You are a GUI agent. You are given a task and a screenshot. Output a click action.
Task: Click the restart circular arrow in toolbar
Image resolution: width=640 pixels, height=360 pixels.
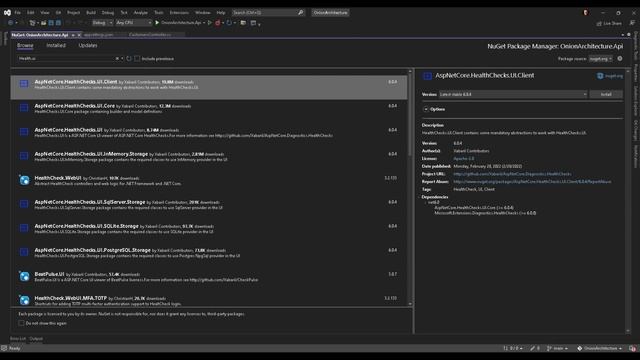tap(229, 23)
